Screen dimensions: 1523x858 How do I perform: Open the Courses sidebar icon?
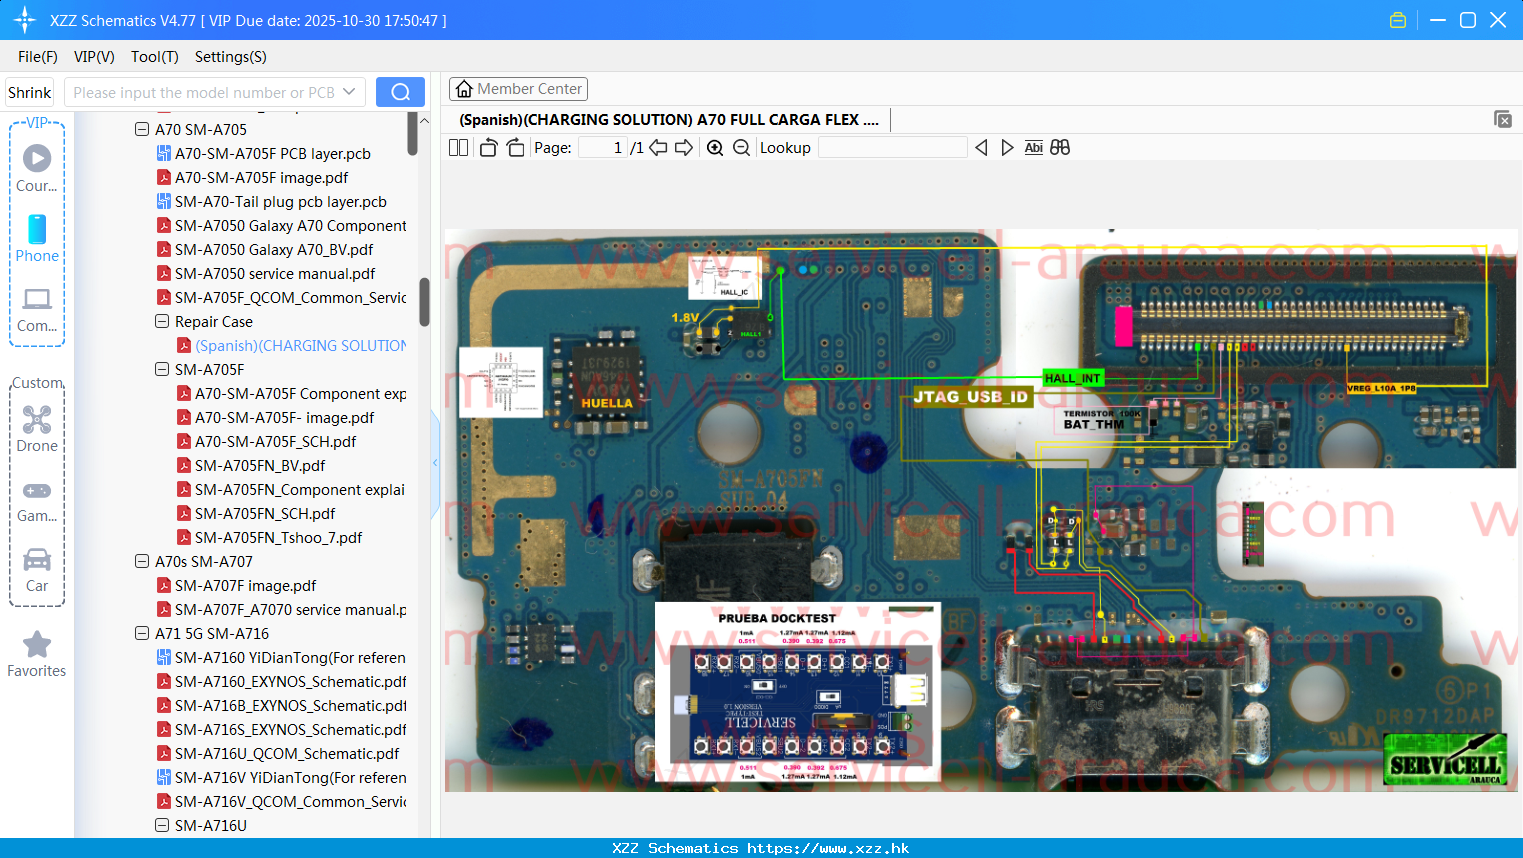(37, 168)
